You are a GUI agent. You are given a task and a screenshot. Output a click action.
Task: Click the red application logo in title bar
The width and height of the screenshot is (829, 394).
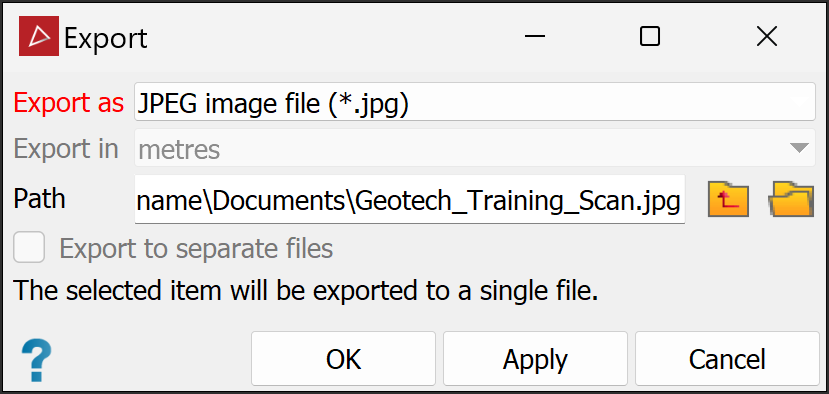(x=39, y=36)
